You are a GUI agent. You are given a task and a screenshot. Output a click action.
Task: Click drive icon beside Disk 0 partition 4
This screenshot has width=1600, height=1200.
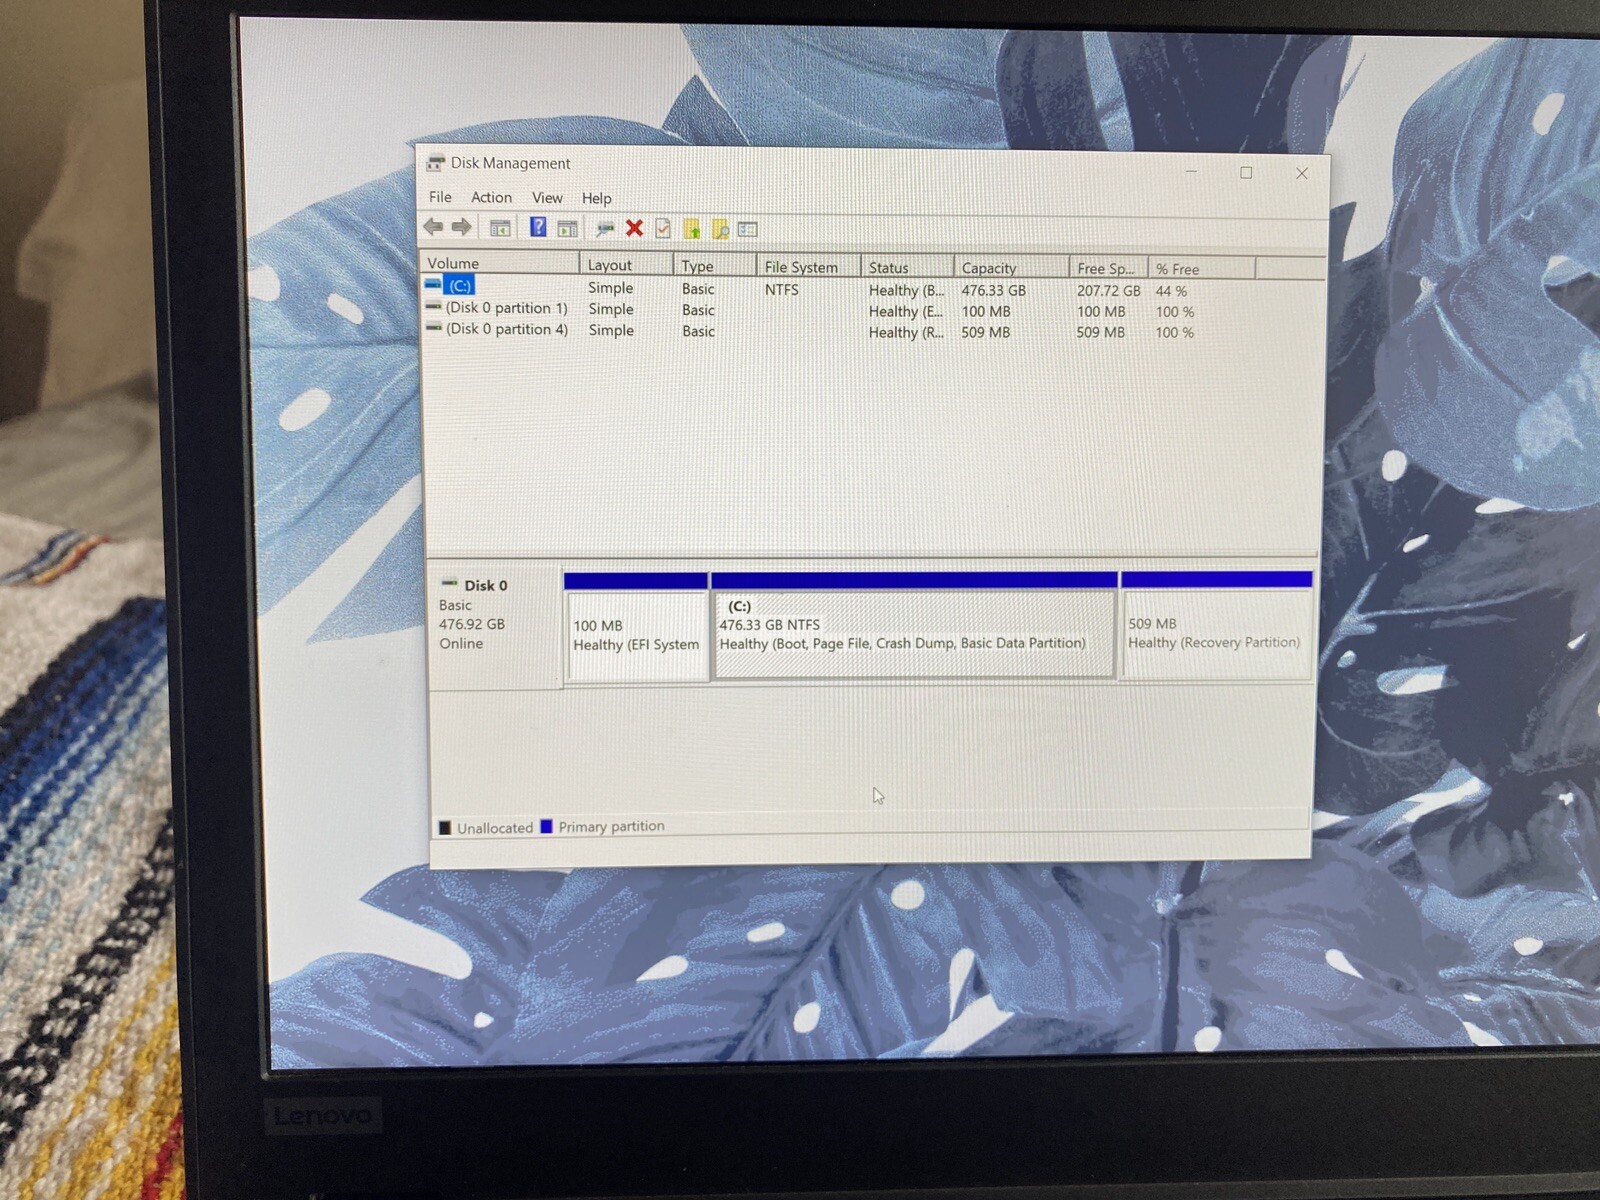coord(433,327)
